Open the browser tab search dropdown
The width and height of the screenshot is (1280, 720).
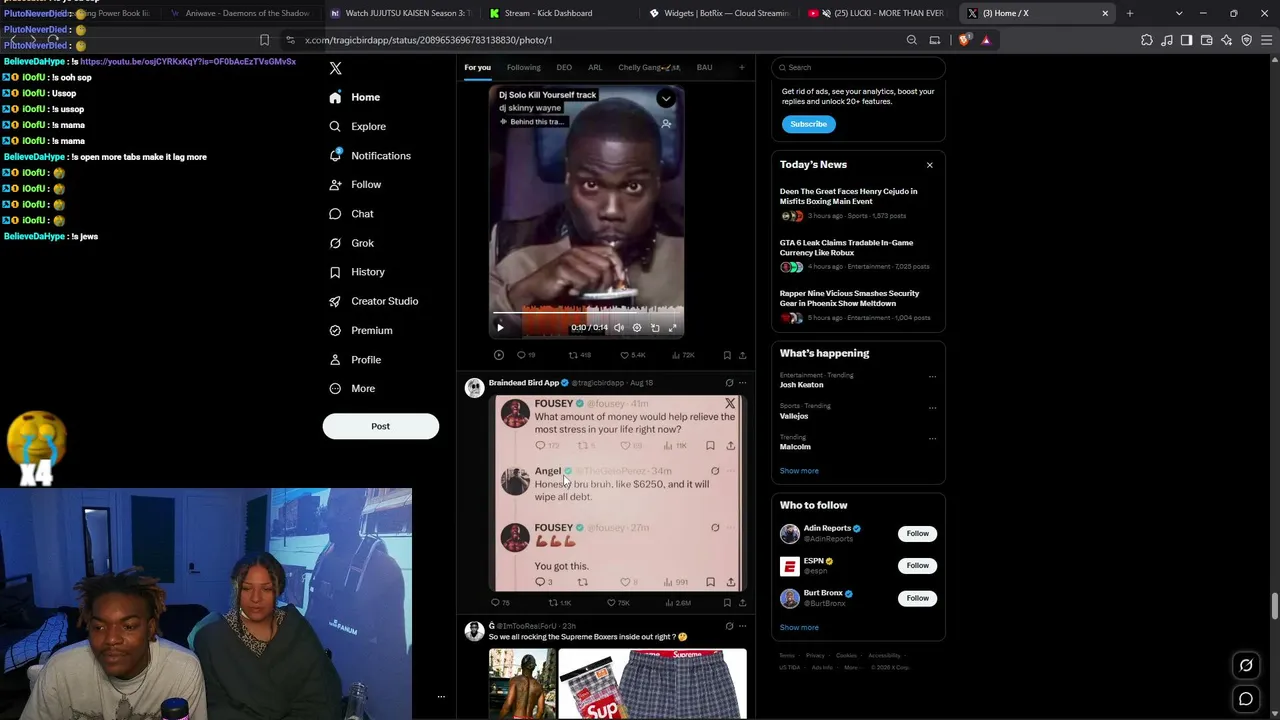coord(1179,13)
